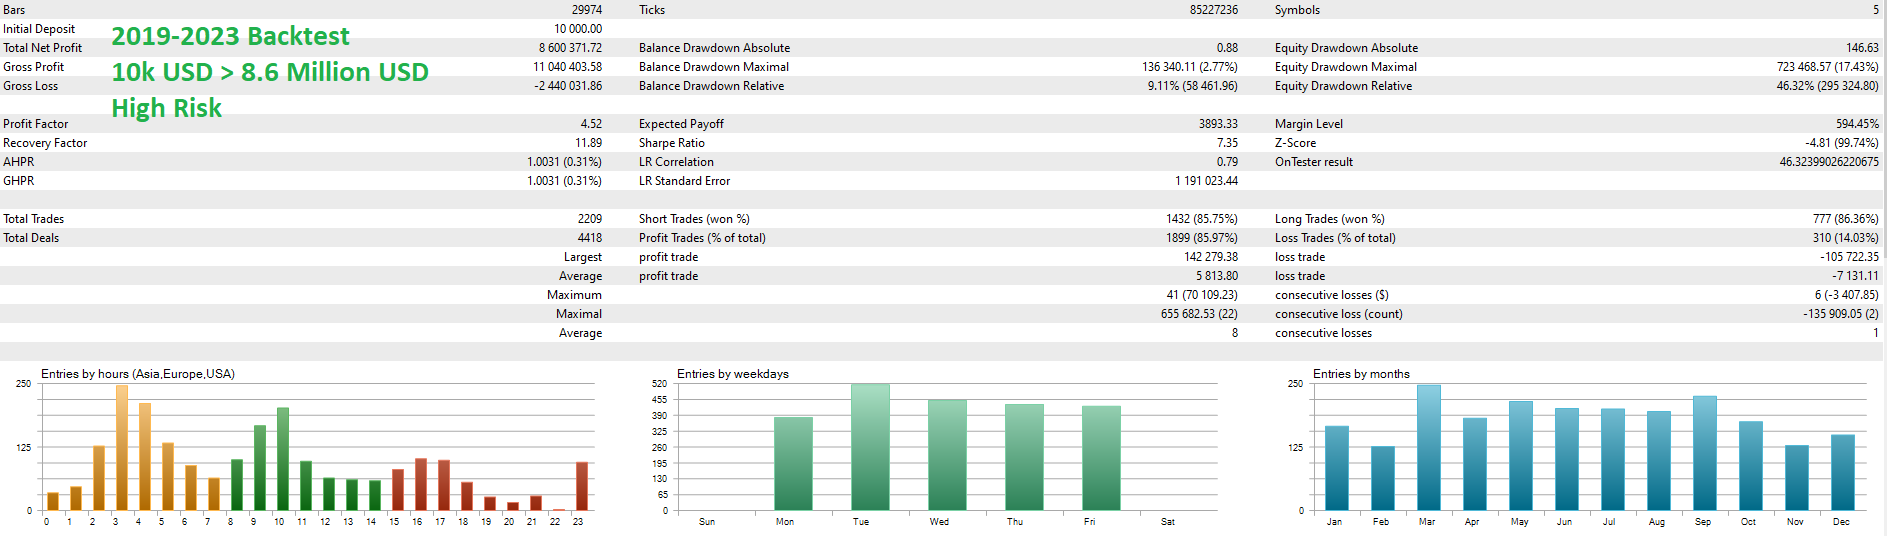Click the red bar at hour 23
The height and width of the screenshot is (536, 1887).
[581, 486]
